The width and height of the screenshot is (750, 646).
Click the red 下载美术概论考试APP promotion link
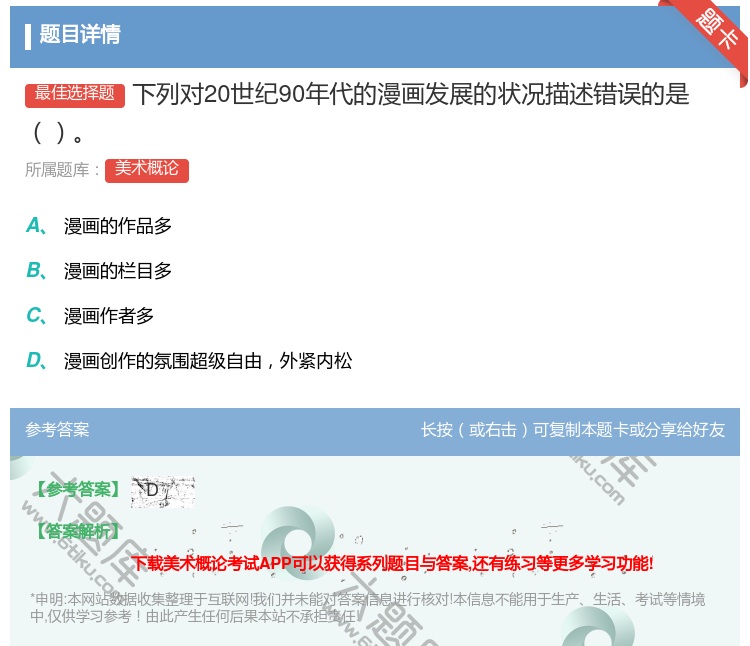point(392,563)
